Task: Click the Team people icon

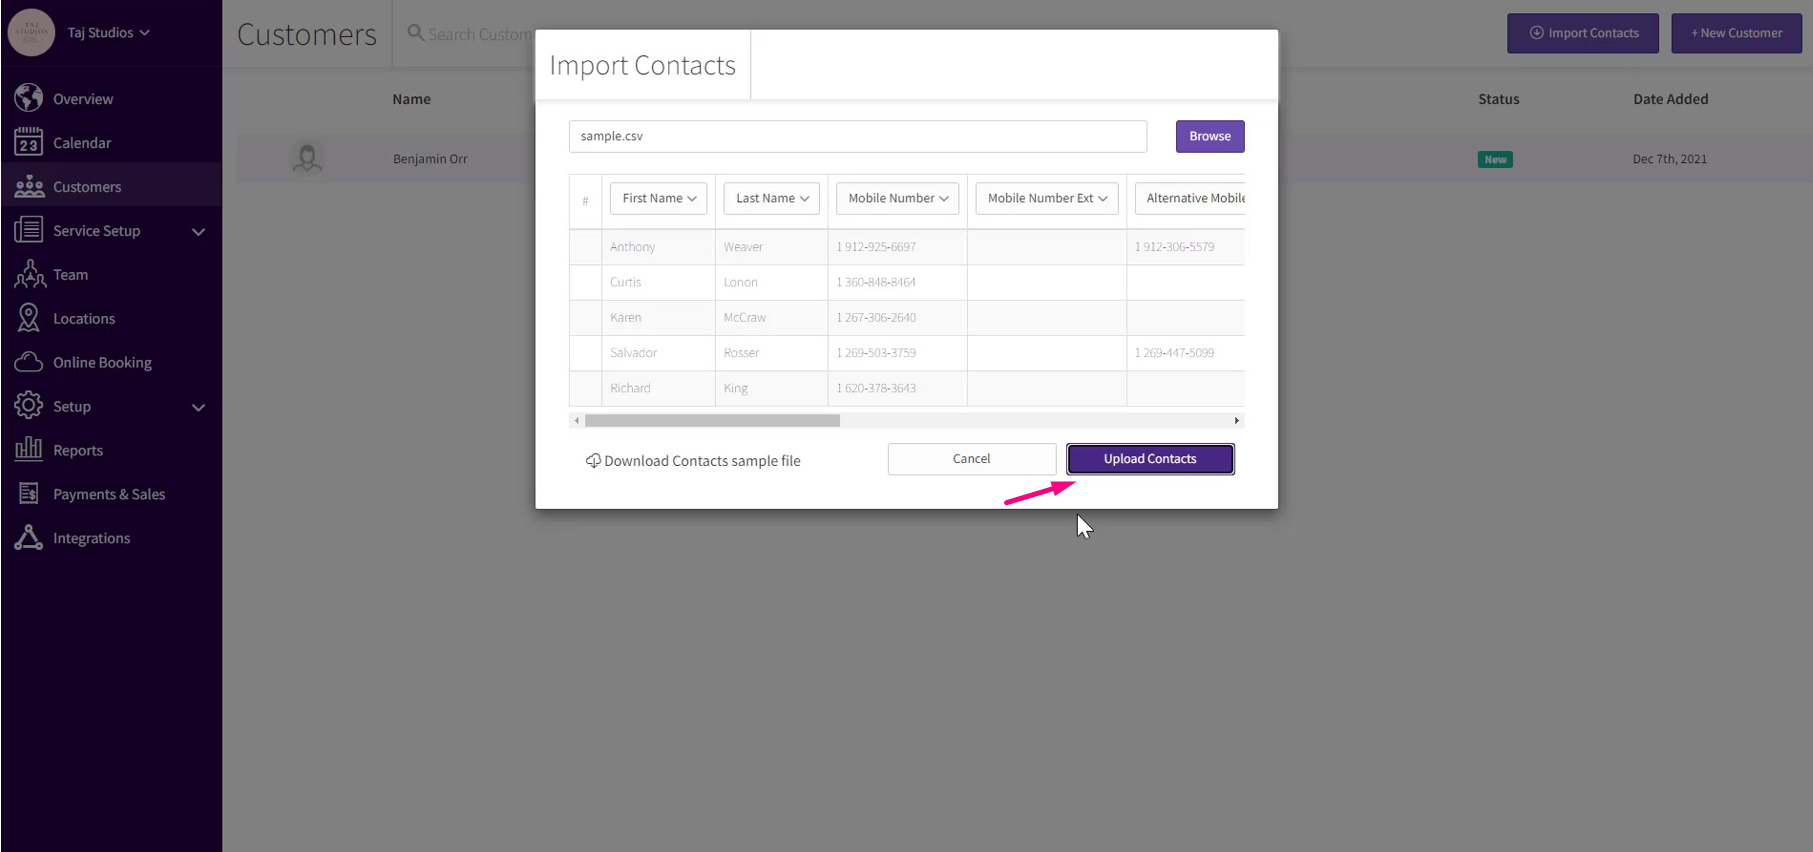Action: pyautogui.click(x=29, y=274)
